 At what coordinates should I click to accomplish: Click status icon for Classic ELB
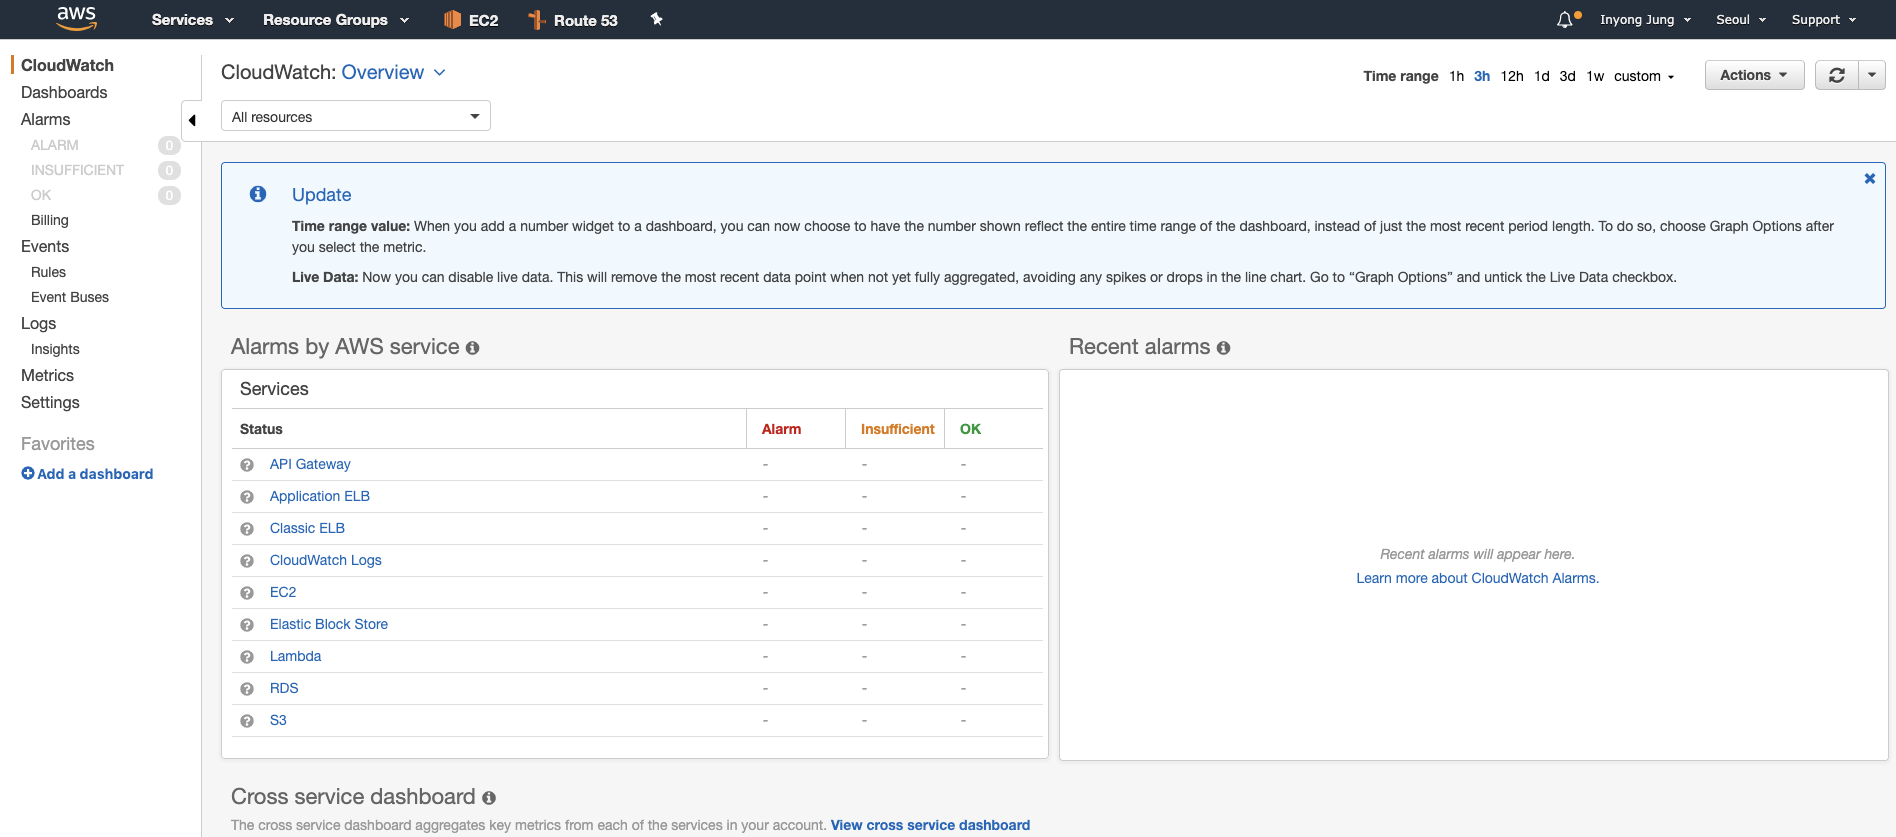tap(247, 529)
